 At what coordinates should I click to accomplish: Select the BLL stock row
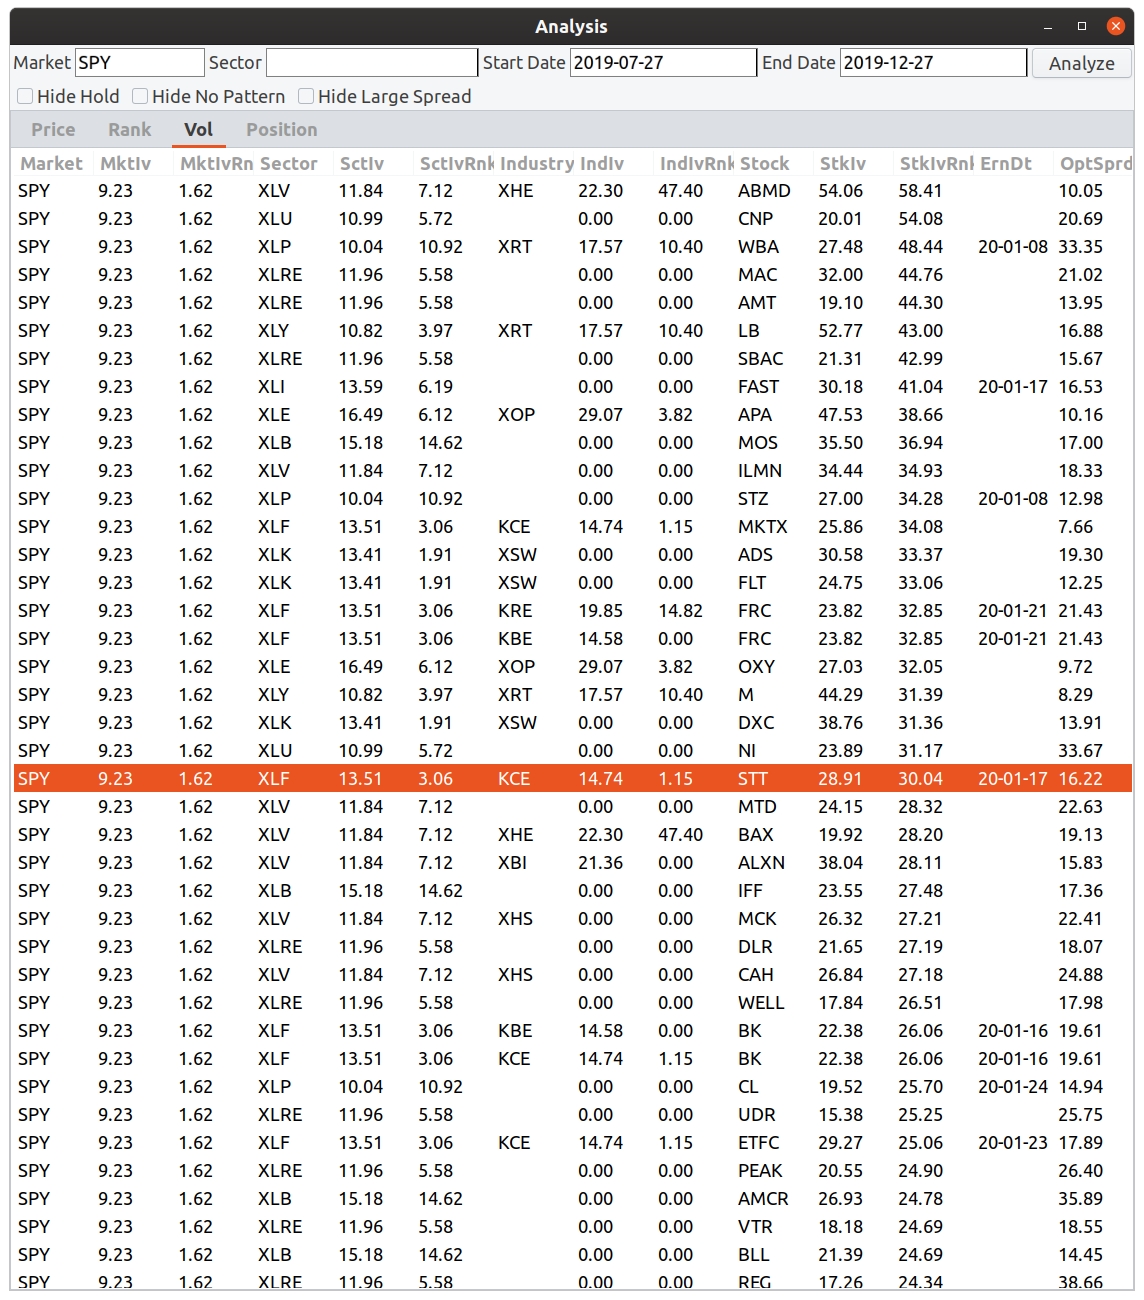573,1255
